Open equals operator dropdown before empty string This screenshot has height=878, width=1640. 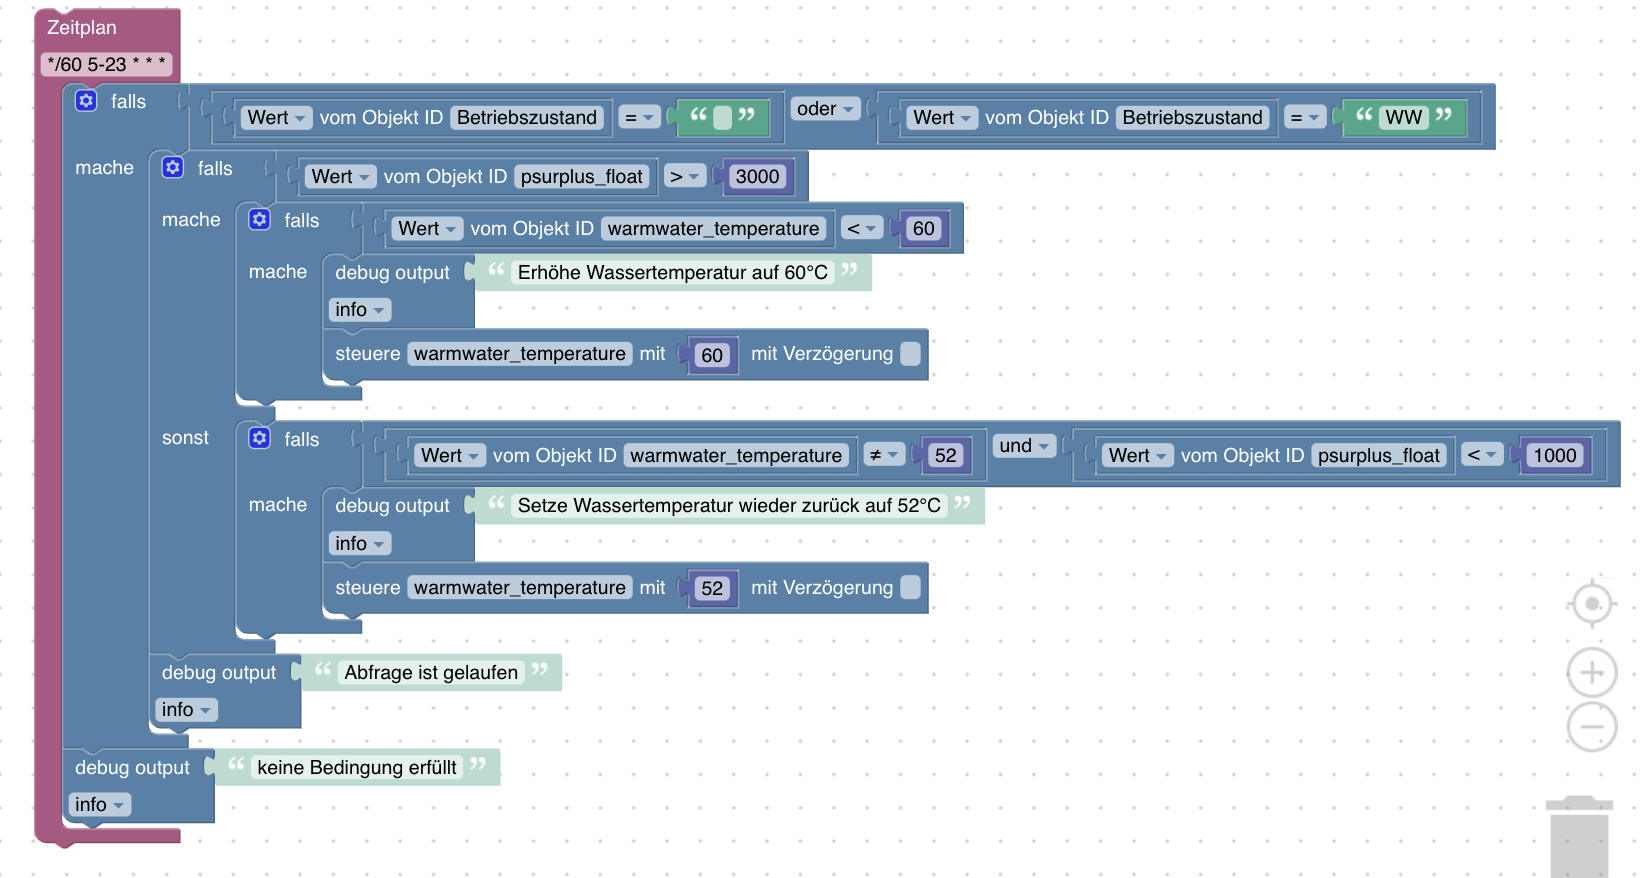point(639,118)
